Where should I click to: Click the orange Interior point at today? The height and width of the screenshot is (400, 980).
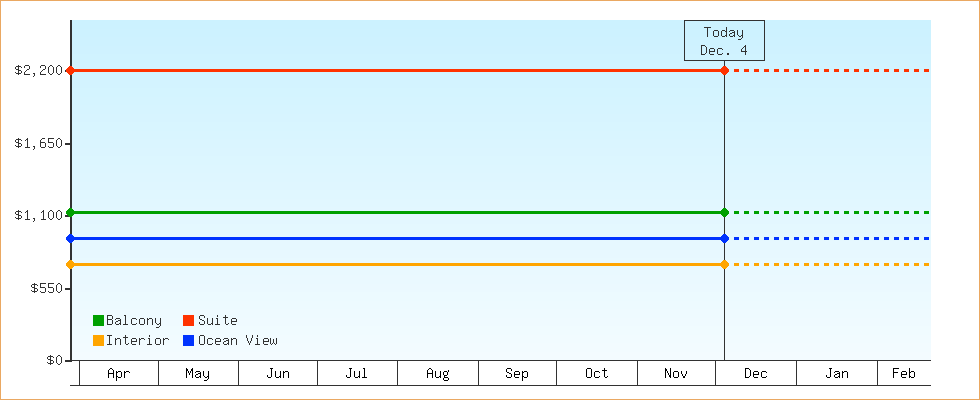pyautogui.click(x=724, y=264)
